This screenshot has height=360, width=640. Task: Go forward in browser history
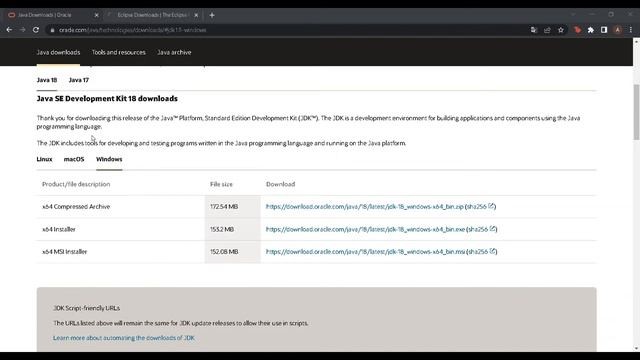tap(22, 30)
